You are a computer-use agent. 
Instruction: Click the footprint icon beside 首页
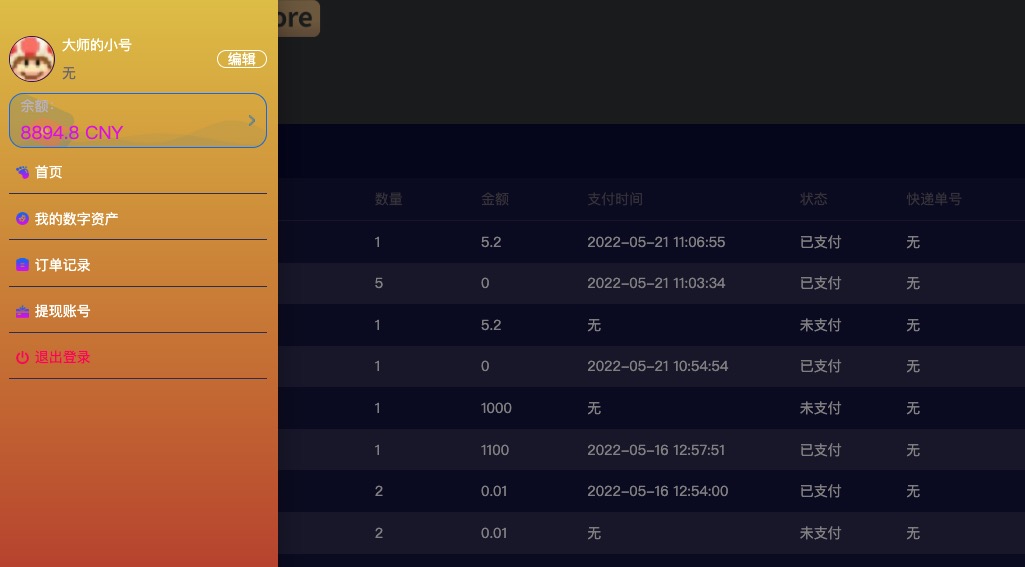coord(22,172)
